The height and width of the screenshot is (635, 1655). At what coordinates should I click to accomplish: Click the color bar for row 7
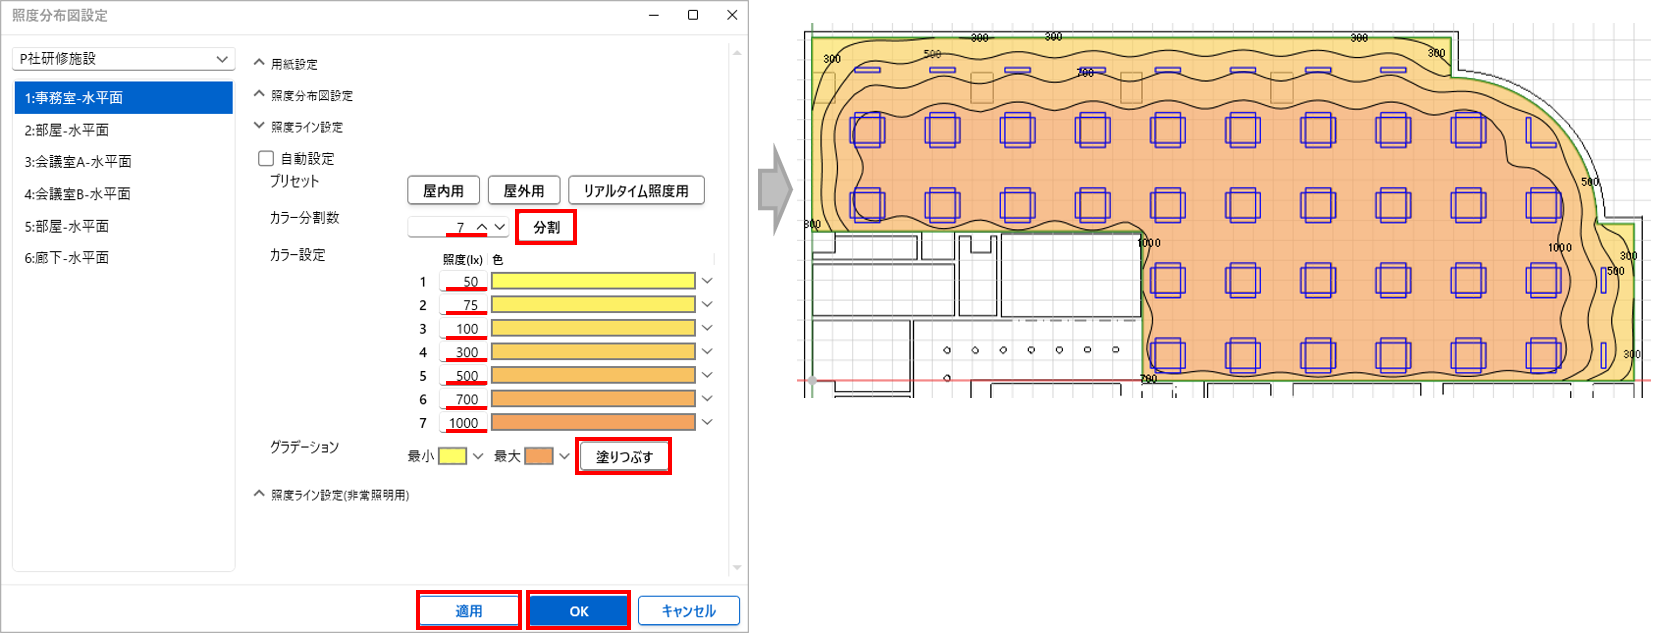tap(593, 423)
